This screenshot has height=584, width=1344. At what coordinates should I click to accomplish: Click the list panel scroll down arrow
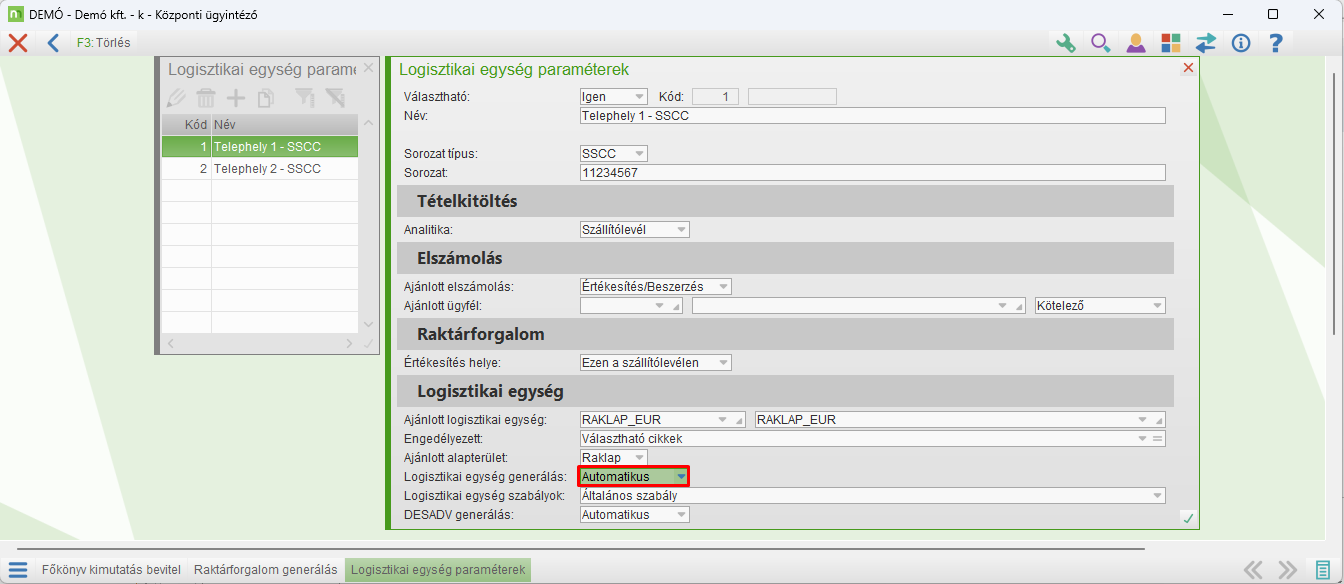pyautogui.click(x=368, y=324)
